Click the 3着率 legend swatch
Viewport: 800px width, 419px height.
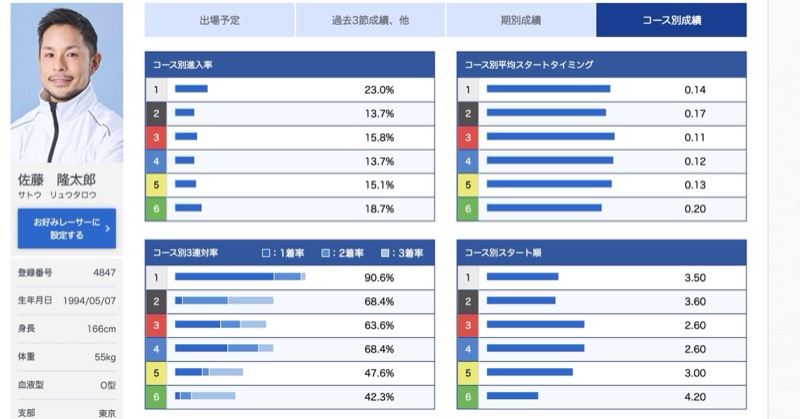(x=386, y=253)
